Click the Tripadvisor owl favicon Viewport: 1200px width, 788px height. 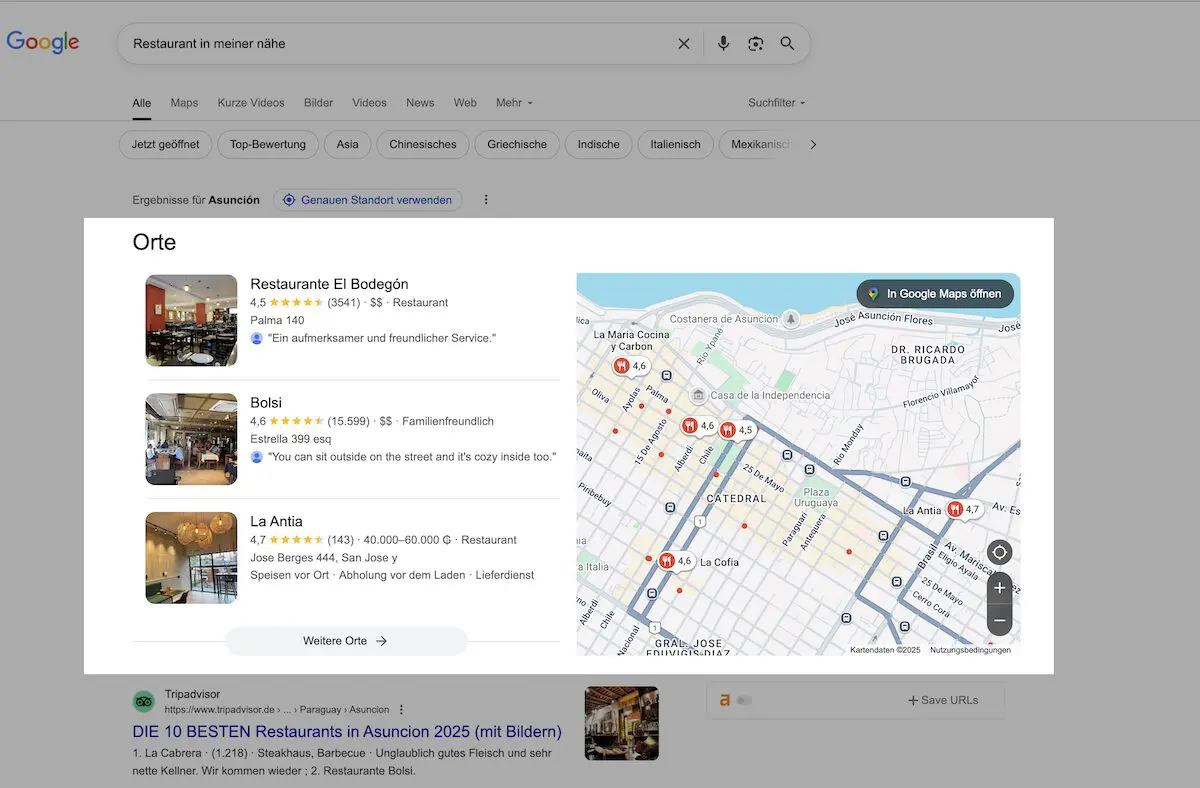coord(144,701)
